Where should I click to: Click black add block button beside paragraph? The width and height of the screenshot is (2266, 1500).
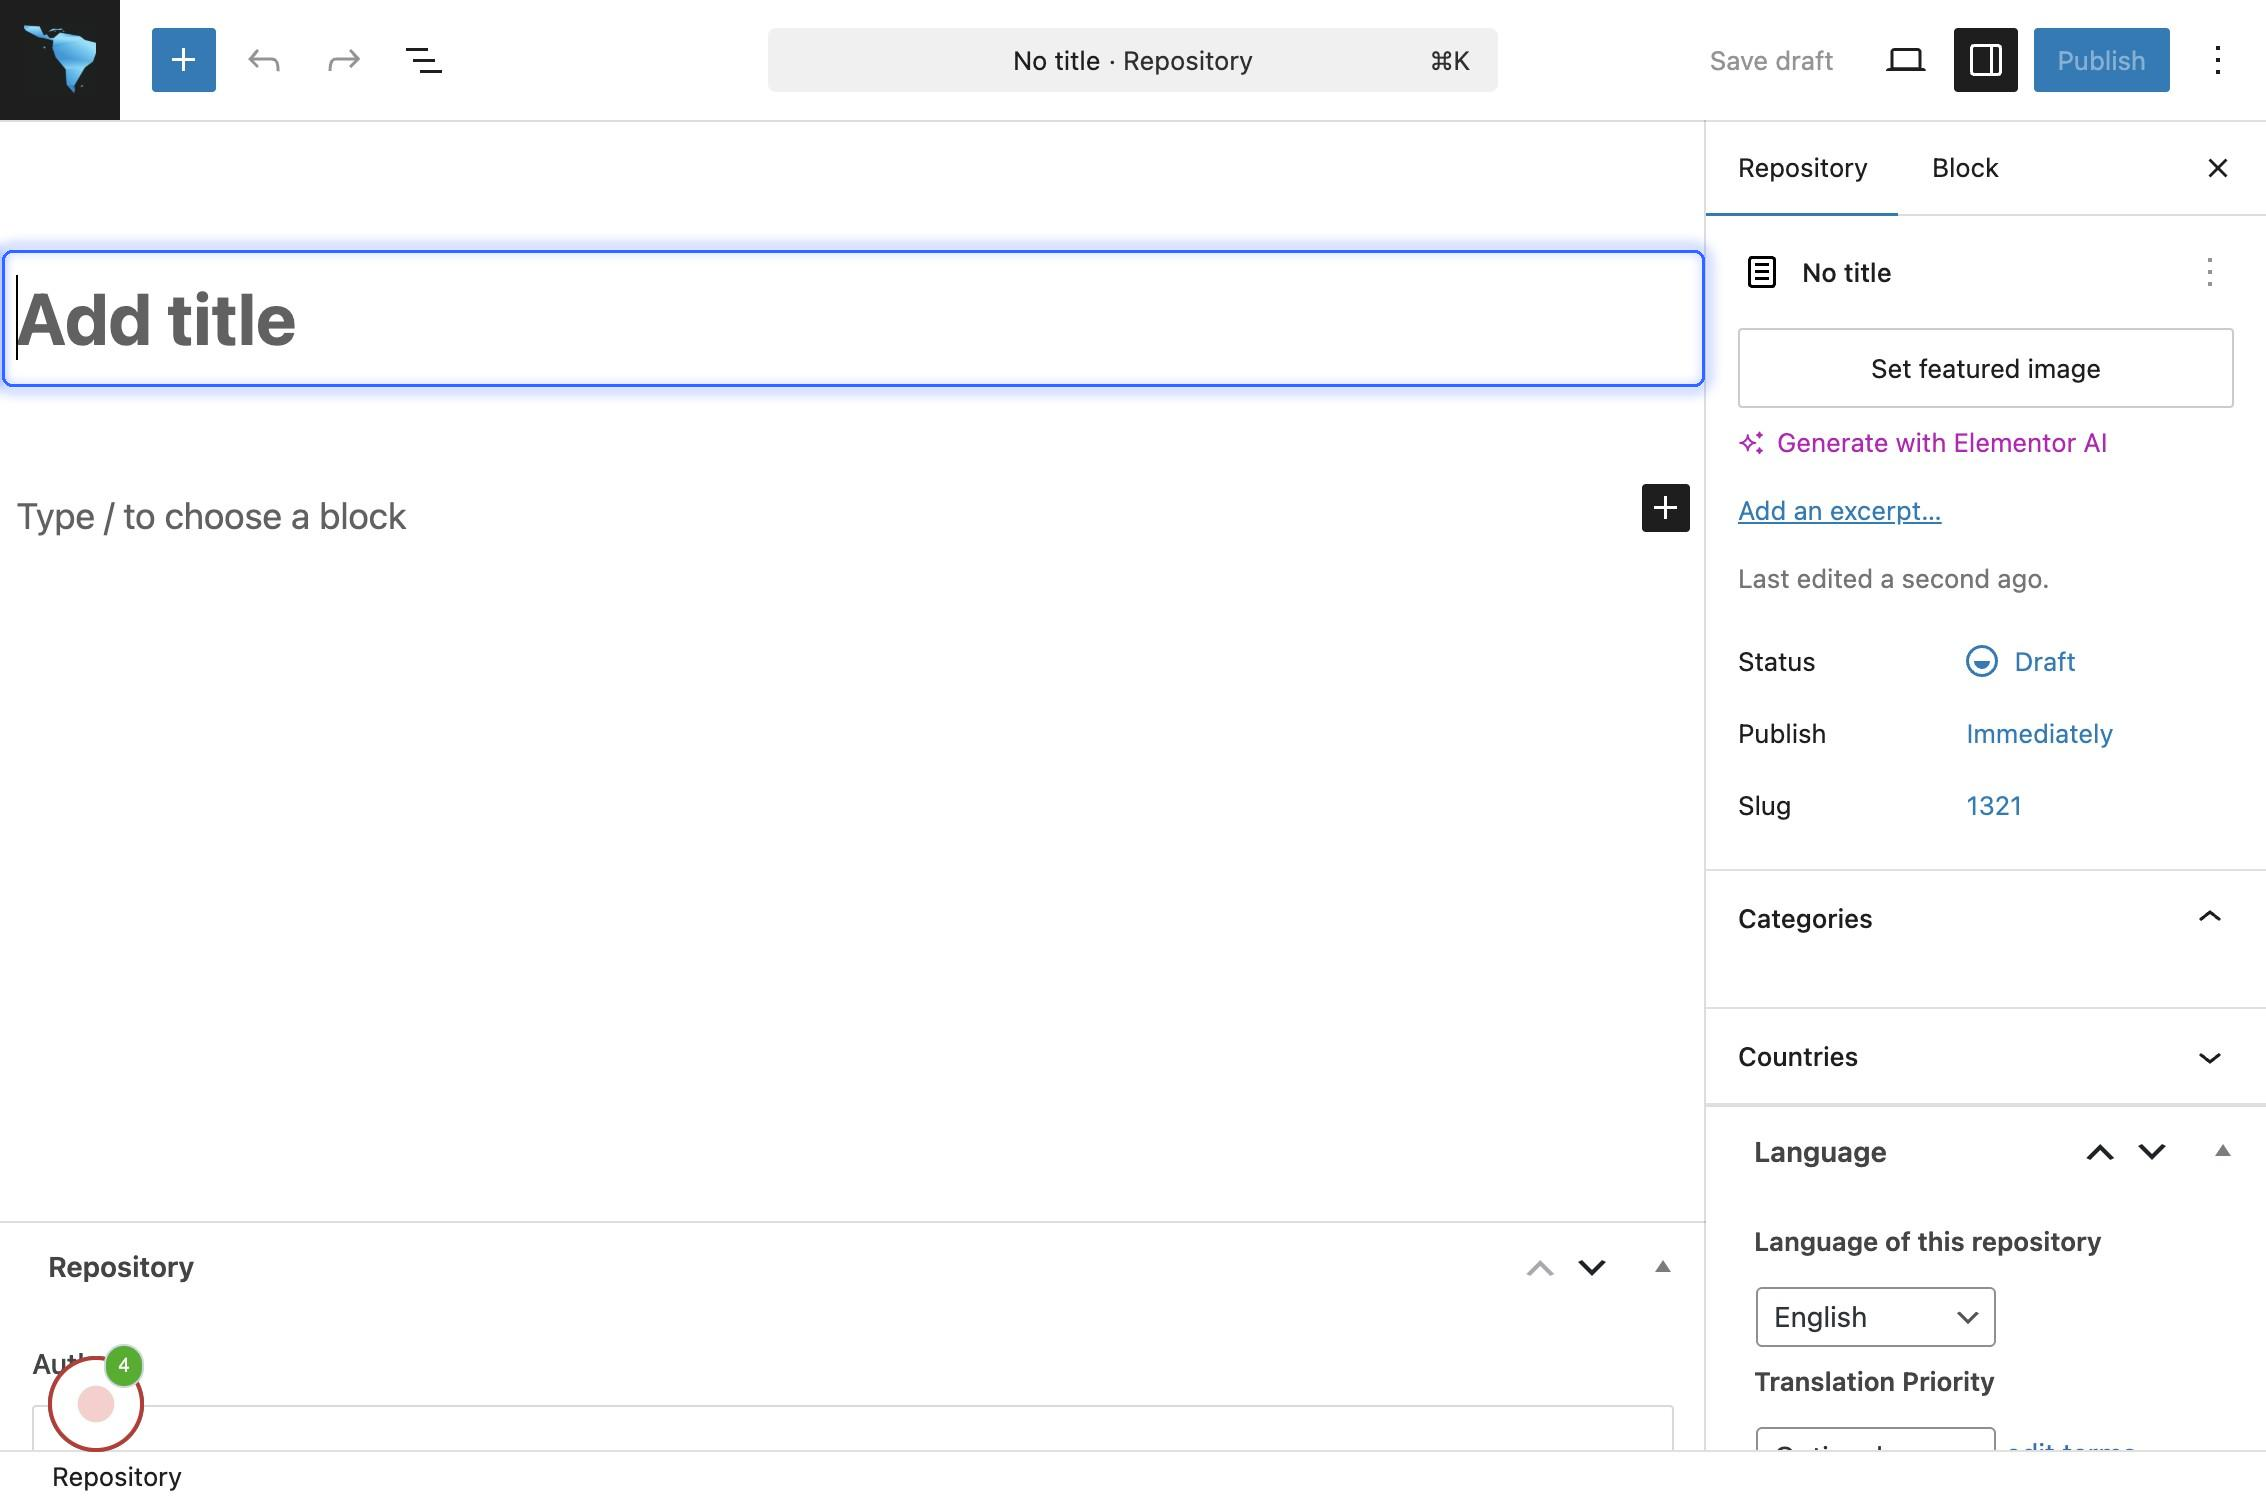click(x=1665, y=508)
